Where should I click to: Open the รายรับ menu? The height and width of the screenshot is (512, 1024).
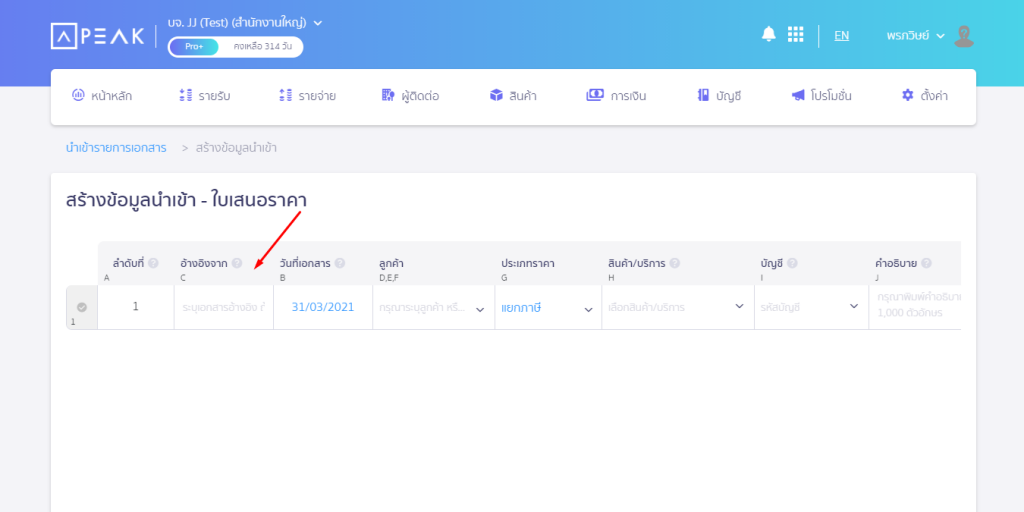[x=205, y=96]
